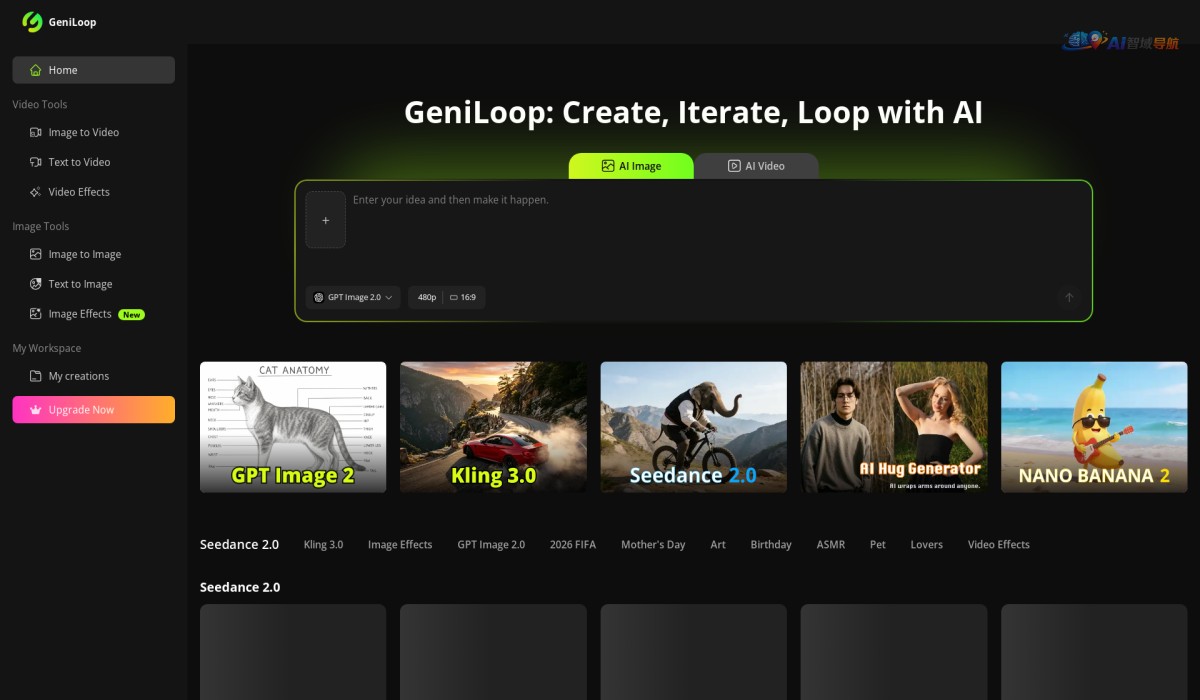Open the AI Hug Generator card
Screen dimensions: 1200x700
[x=894, y=427]
